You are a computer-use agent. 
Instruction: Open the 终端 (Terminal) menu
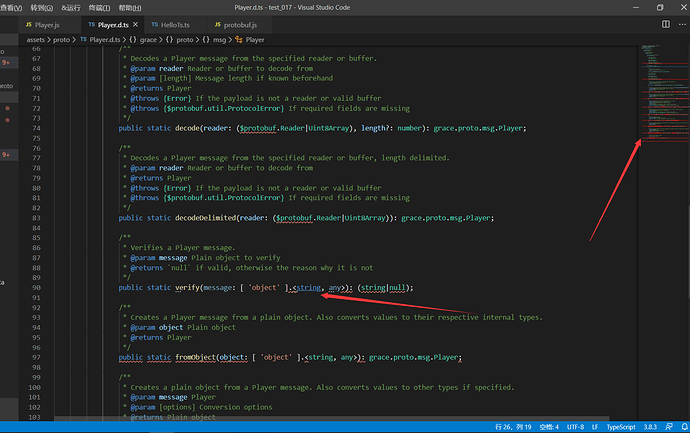[96, 7]
